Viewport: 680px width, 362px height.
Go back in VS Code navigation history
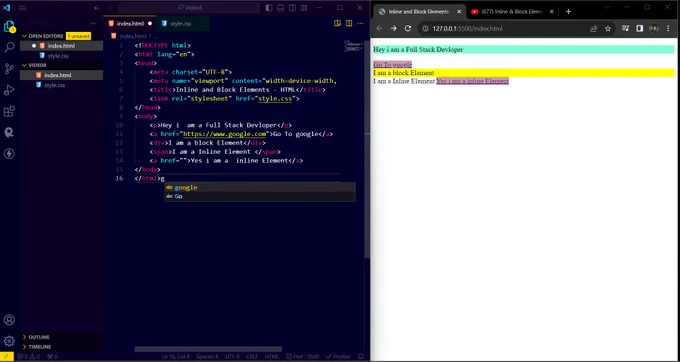click(97, 8)
